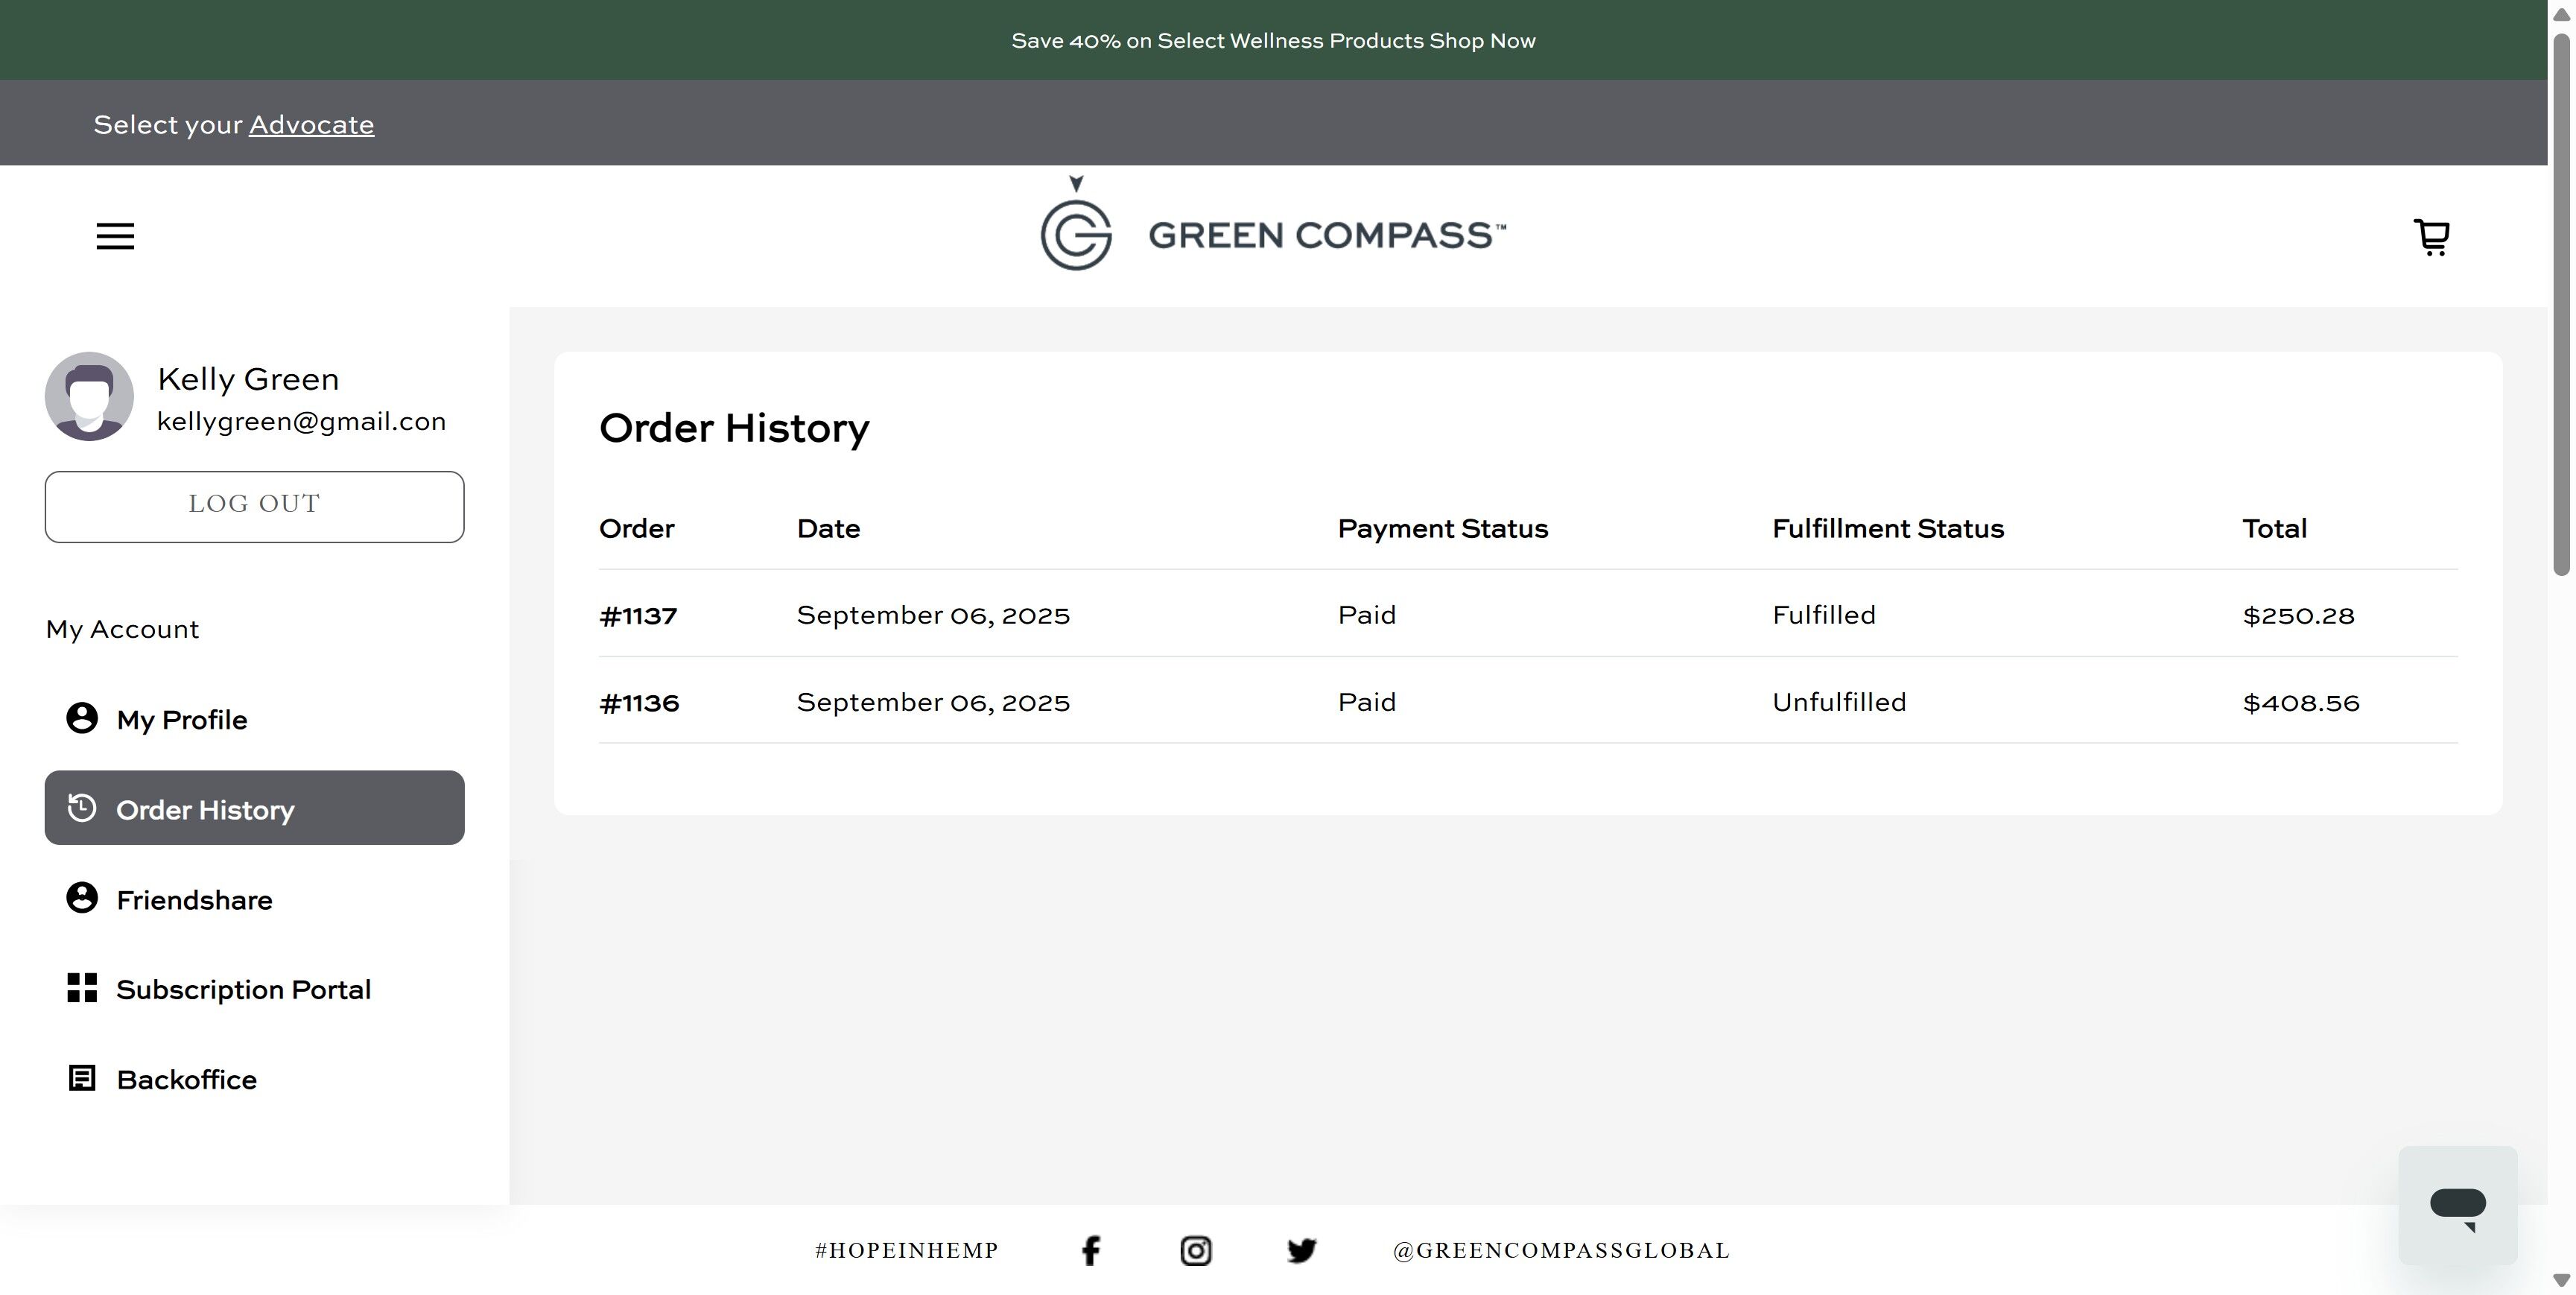
Task: Click the Payment Status column header
Action: (x=1443, y=528)
